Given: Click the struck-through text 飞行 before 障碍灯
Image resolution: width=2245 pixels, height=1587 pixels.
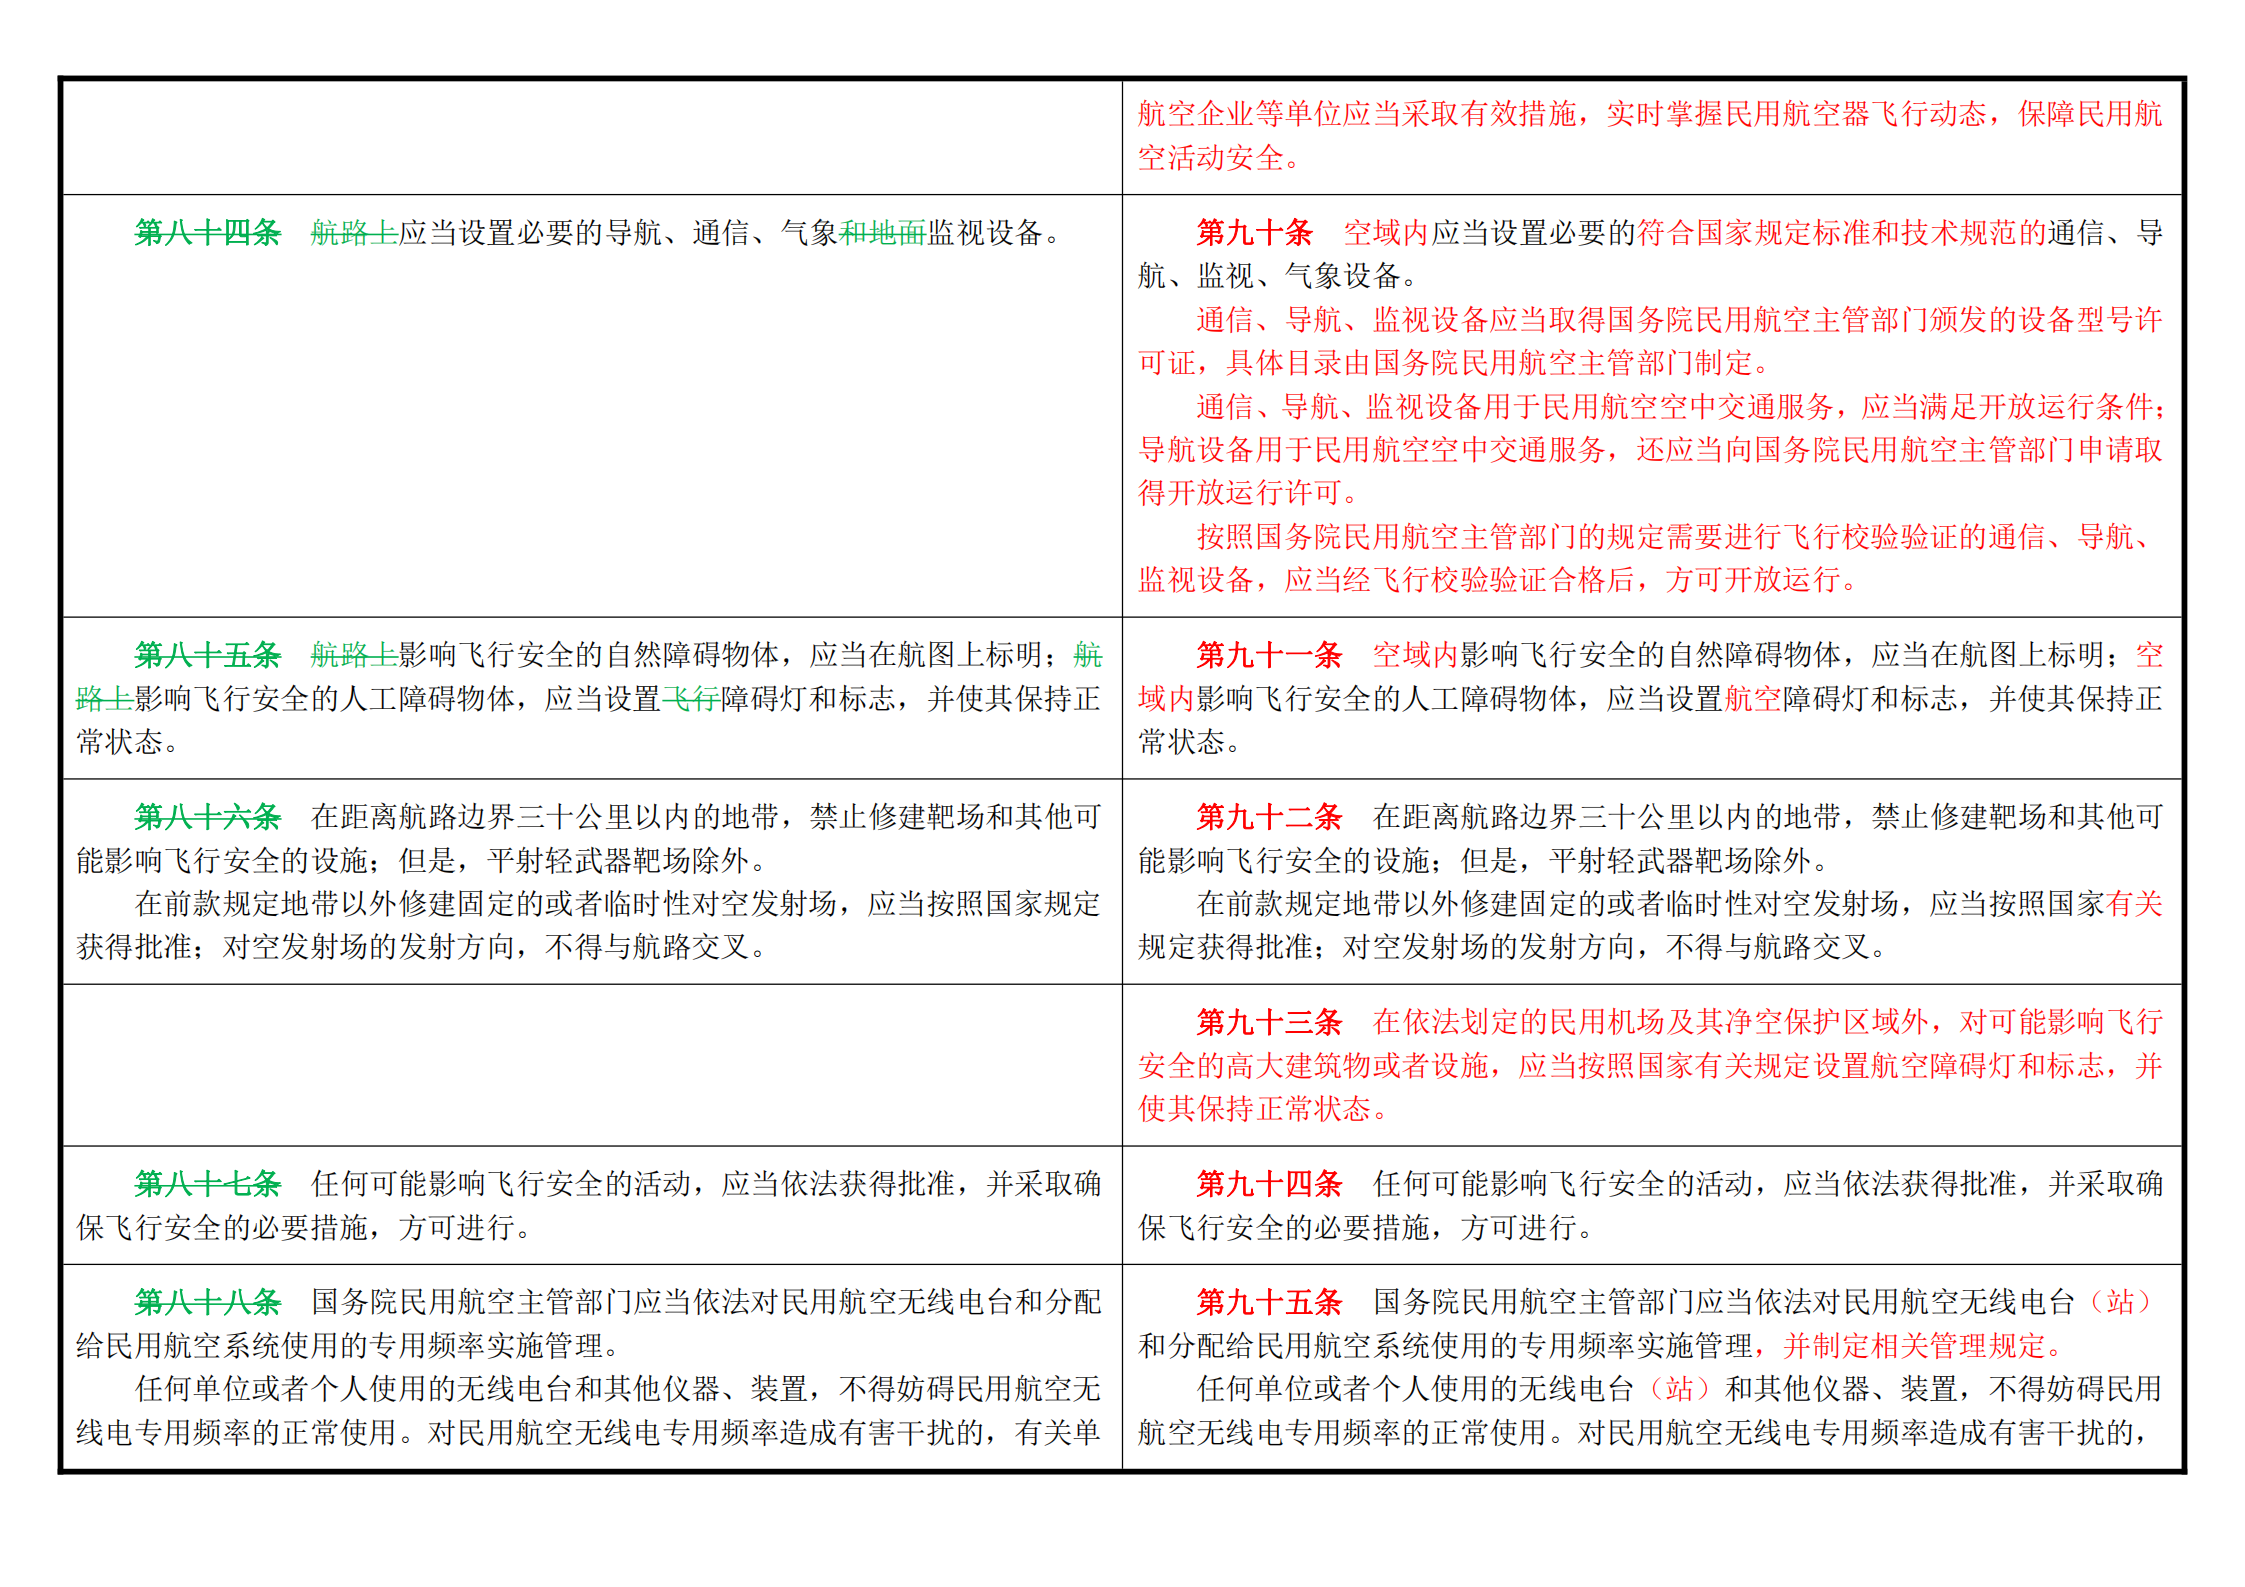Looking at the screenshot, I should coord(691,698).
